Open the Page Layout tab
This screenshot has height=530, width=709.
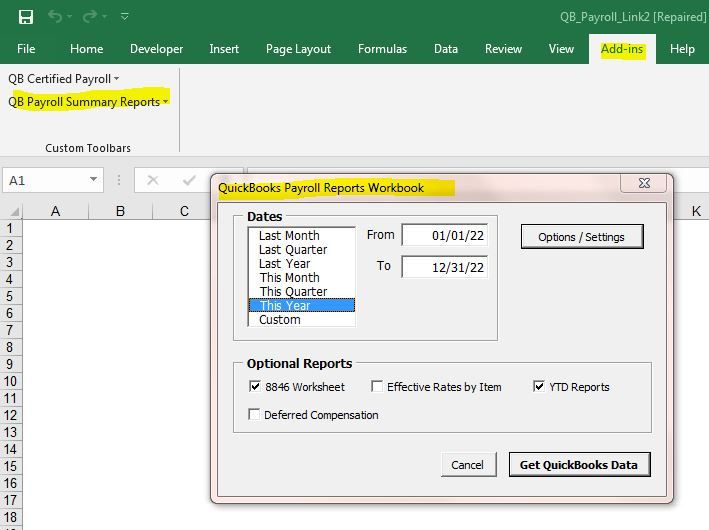click(x=298, y=49)
